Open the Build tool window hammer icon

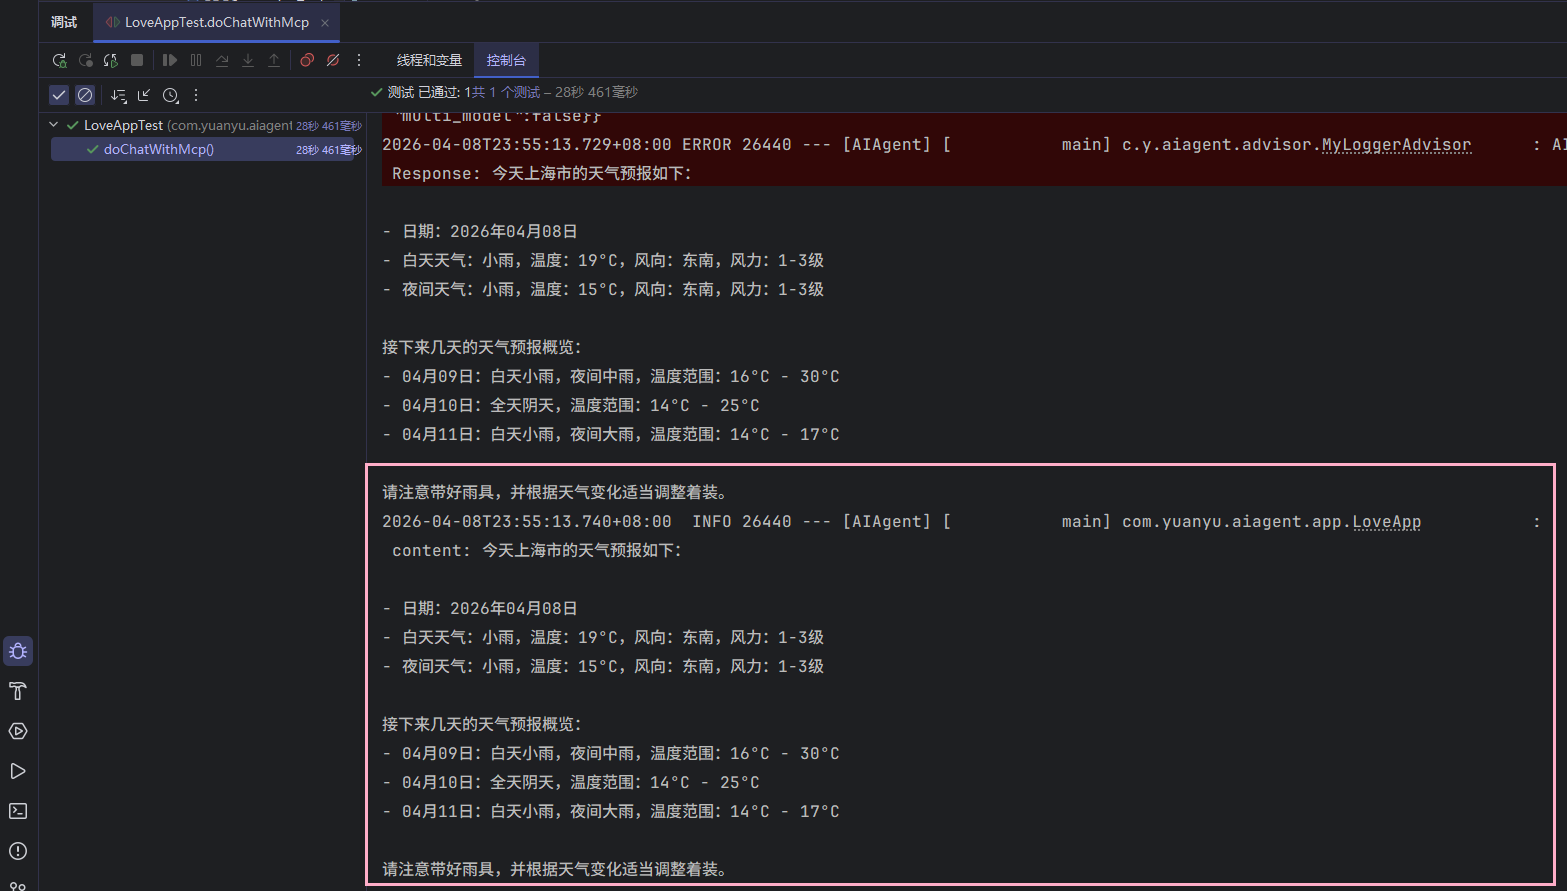(18, 691)
